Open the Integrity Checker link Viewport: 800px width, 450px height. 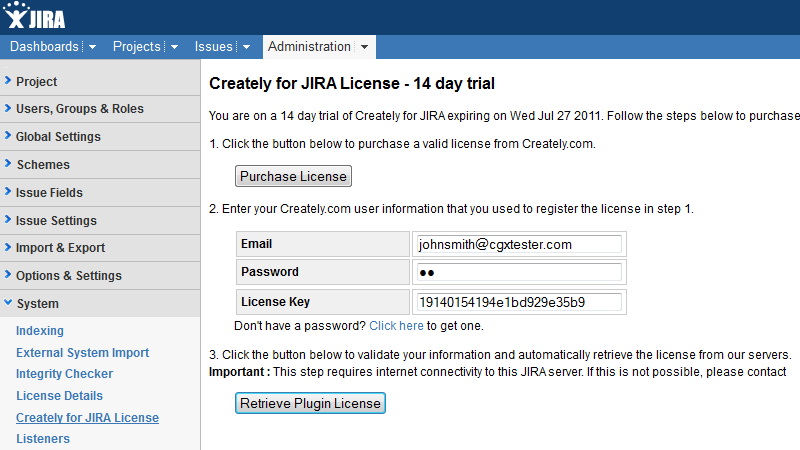[x=64, y=374]
